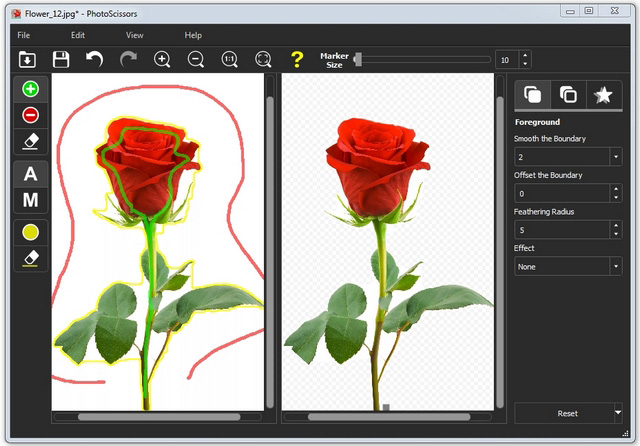The height and width of the screenshot is (446, 640).
Task: Click the Zoom Out magnifier icon
Action: (196, 60)
